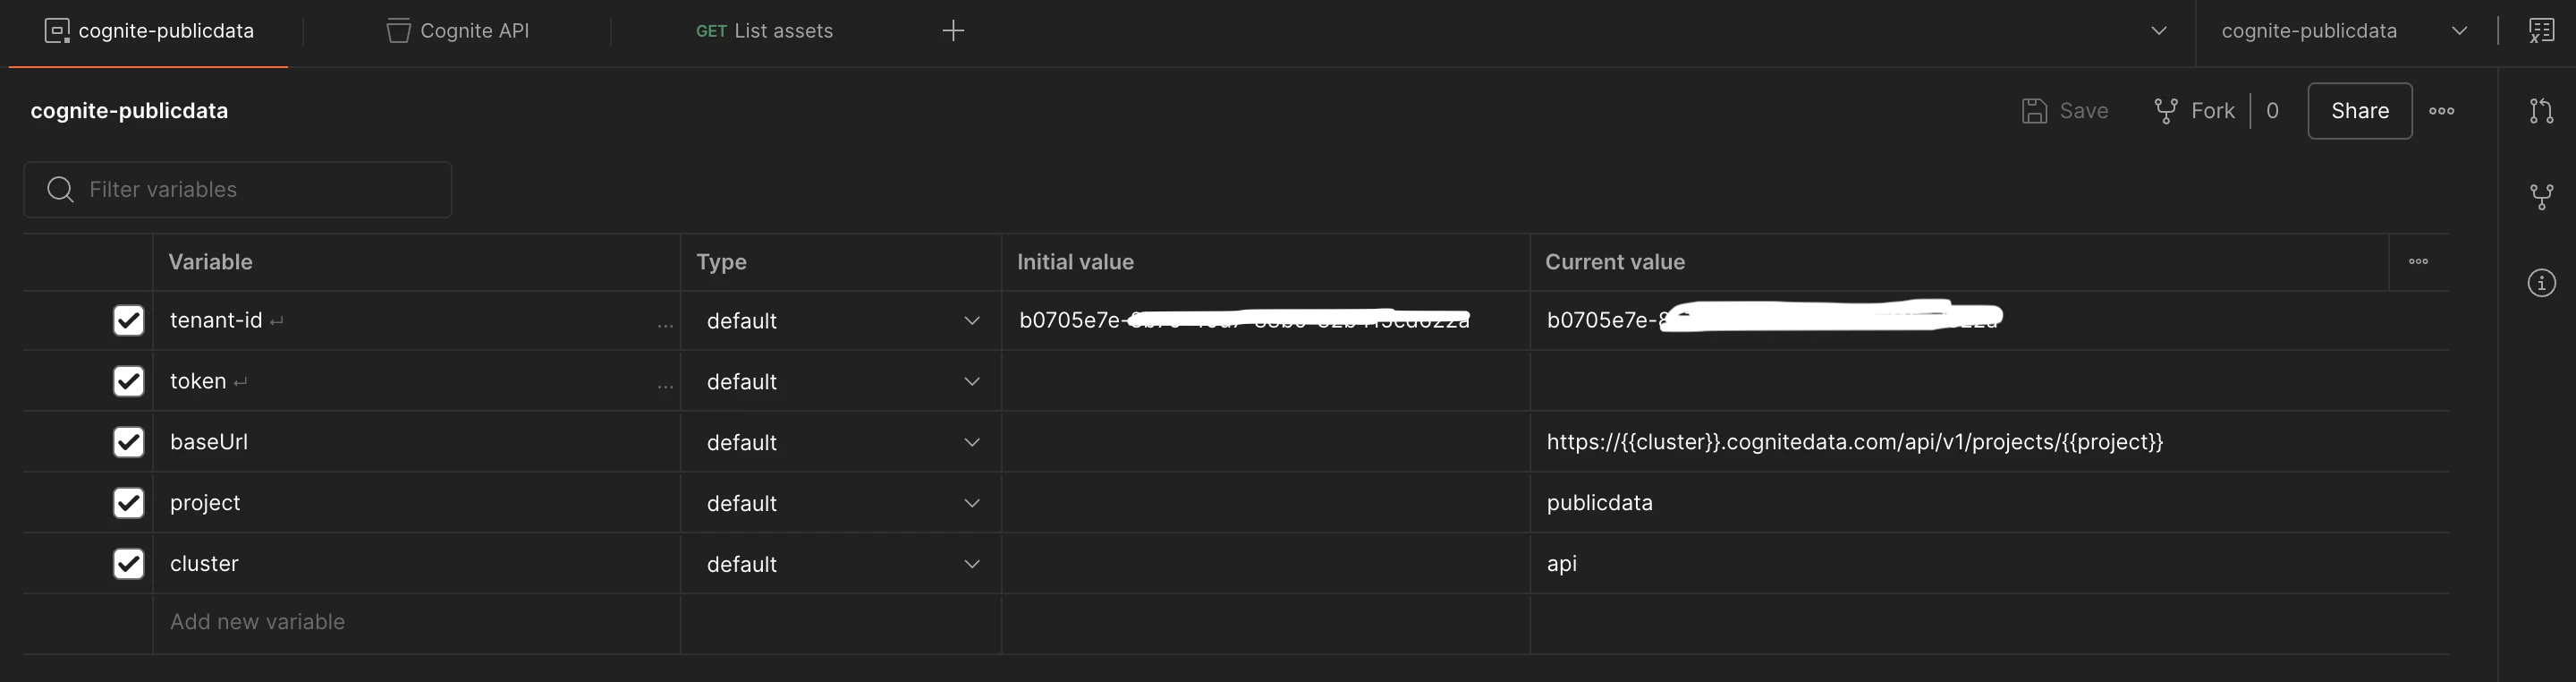2576x682 pixels.
Task: Switch to the GET List assets tab
Action: click(x=764, y=31)
